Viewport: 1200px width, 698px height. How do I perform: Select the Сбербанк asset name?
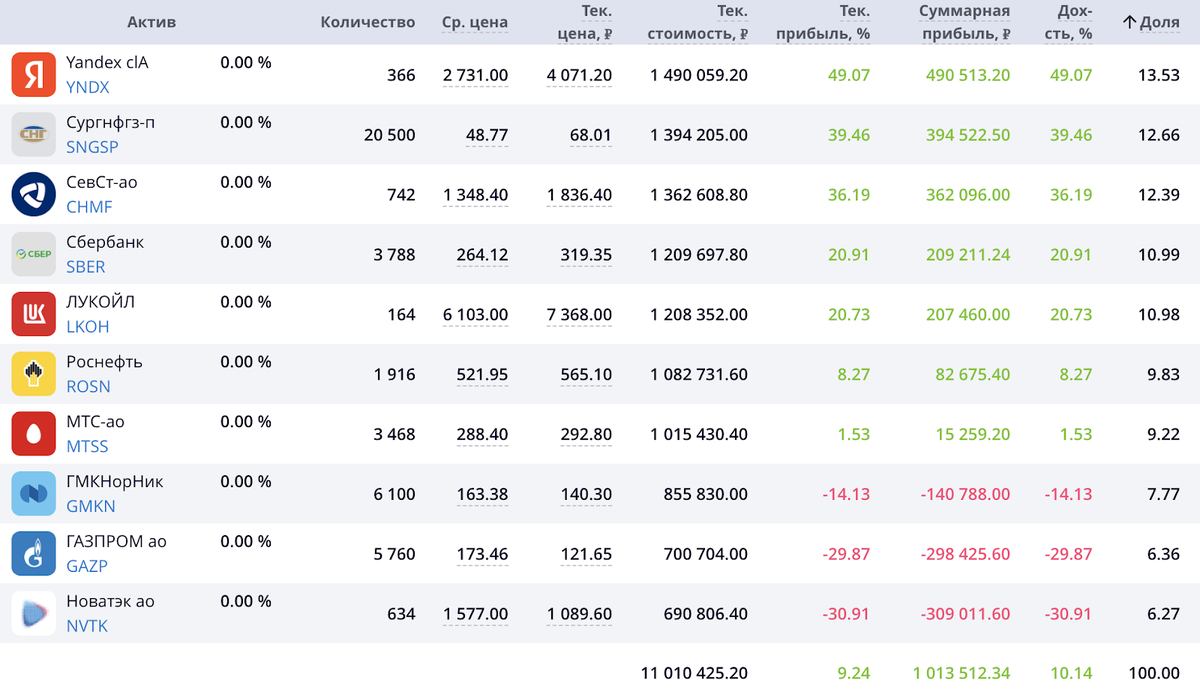(x=105, y=242)
